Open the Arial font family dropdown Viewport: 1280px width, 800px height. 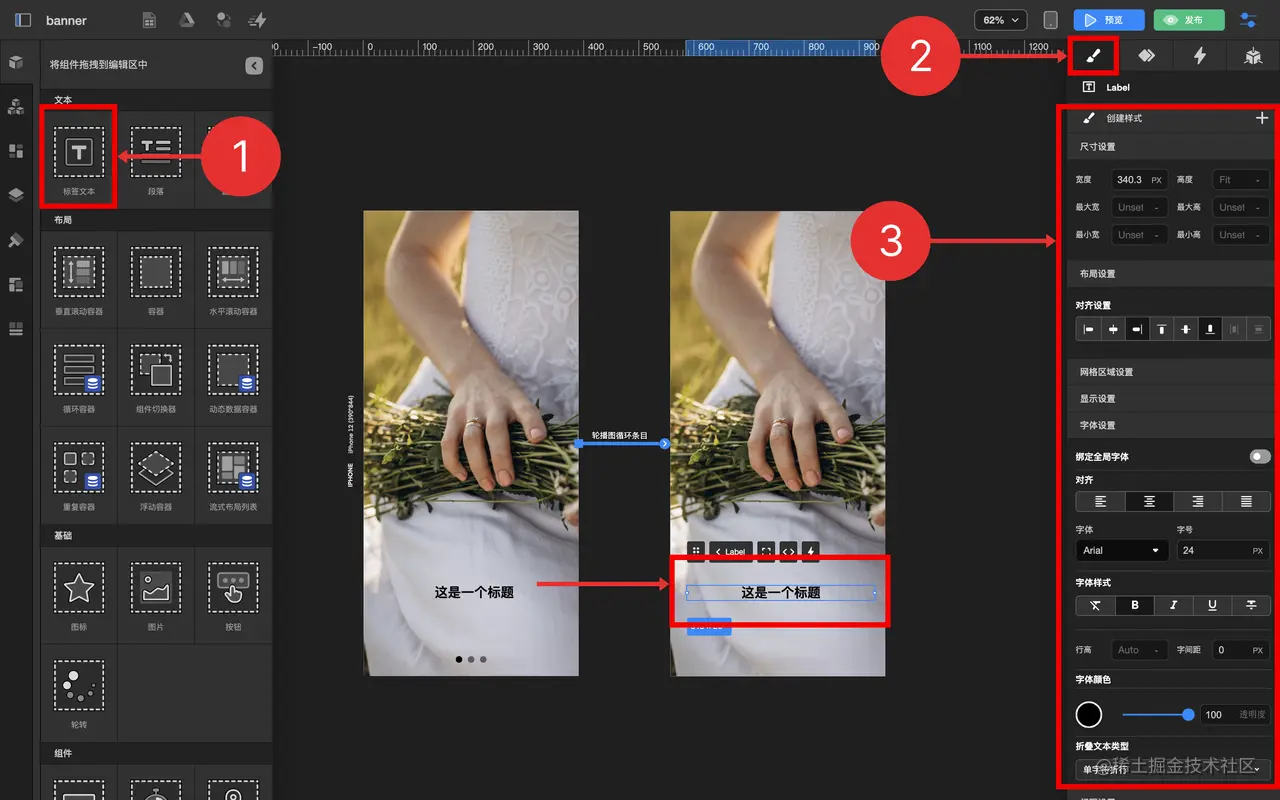[1122, 550]
